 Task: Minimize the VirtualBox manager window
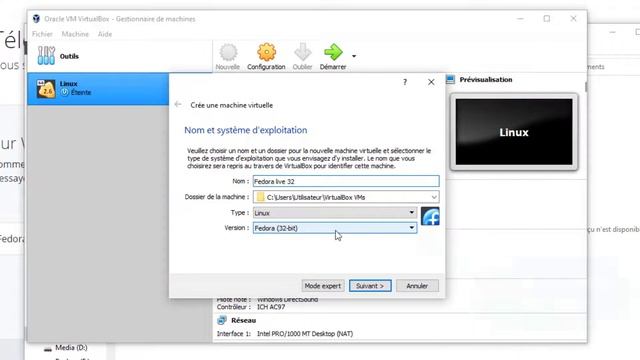[520, 18]
